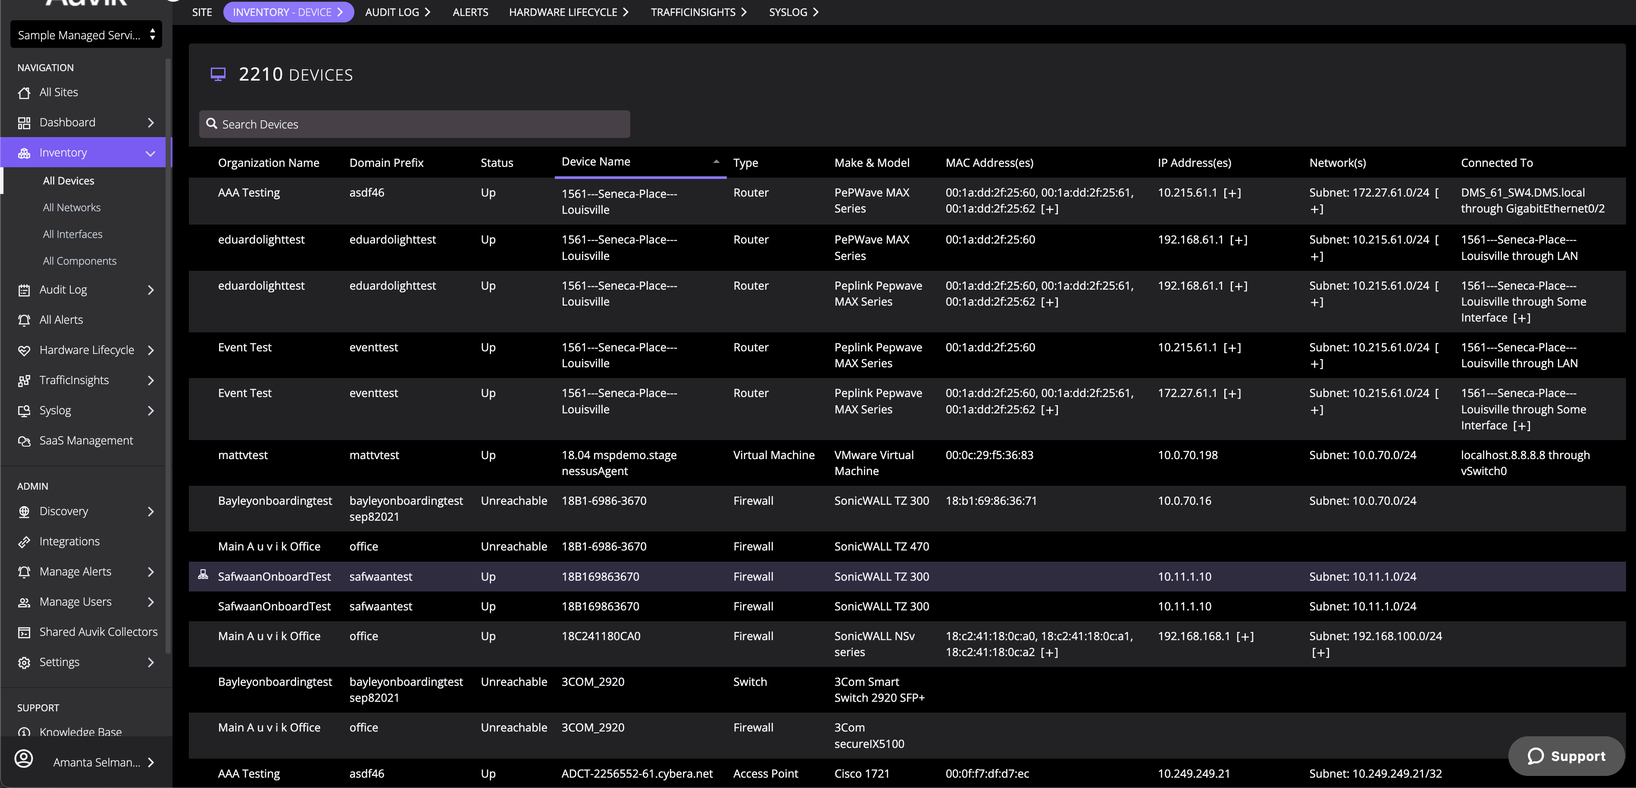Screen dimensions: 1636x788
Task: Click the MAC address 18:b1:69:86:36:71
Action: click(991, 501)
